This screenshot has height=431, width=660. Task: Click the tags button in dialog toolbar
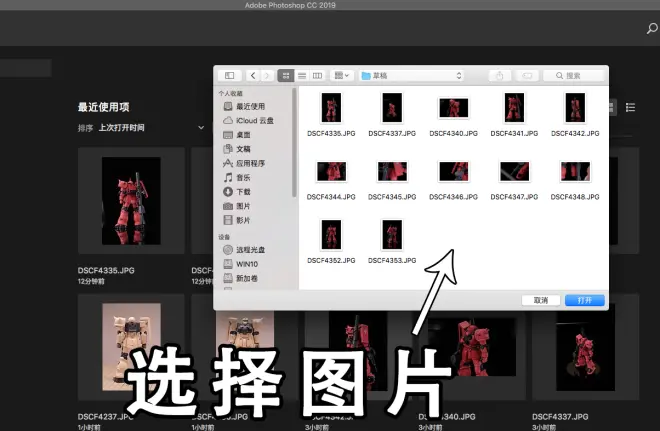click(527, 76)
